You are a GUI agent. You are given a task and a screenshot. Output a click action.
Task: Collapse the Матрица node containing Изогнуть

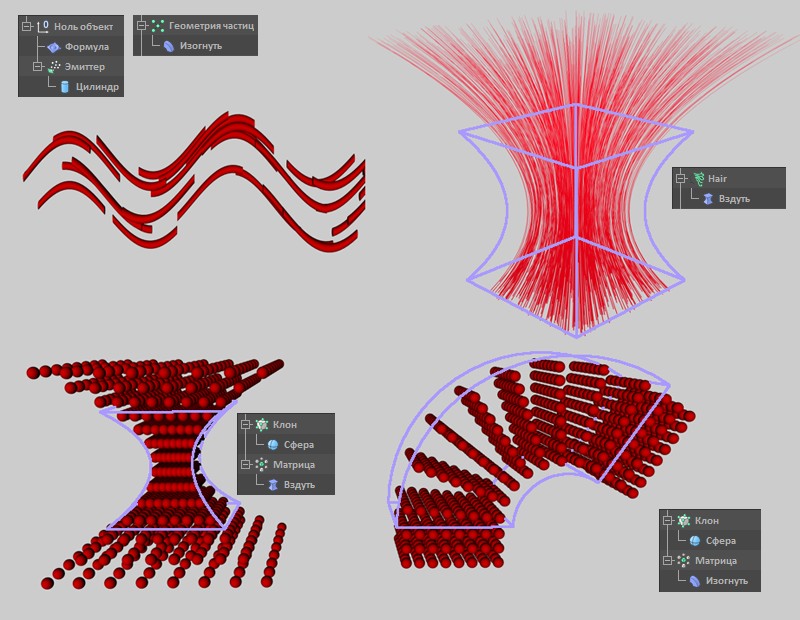click(667, 560)
